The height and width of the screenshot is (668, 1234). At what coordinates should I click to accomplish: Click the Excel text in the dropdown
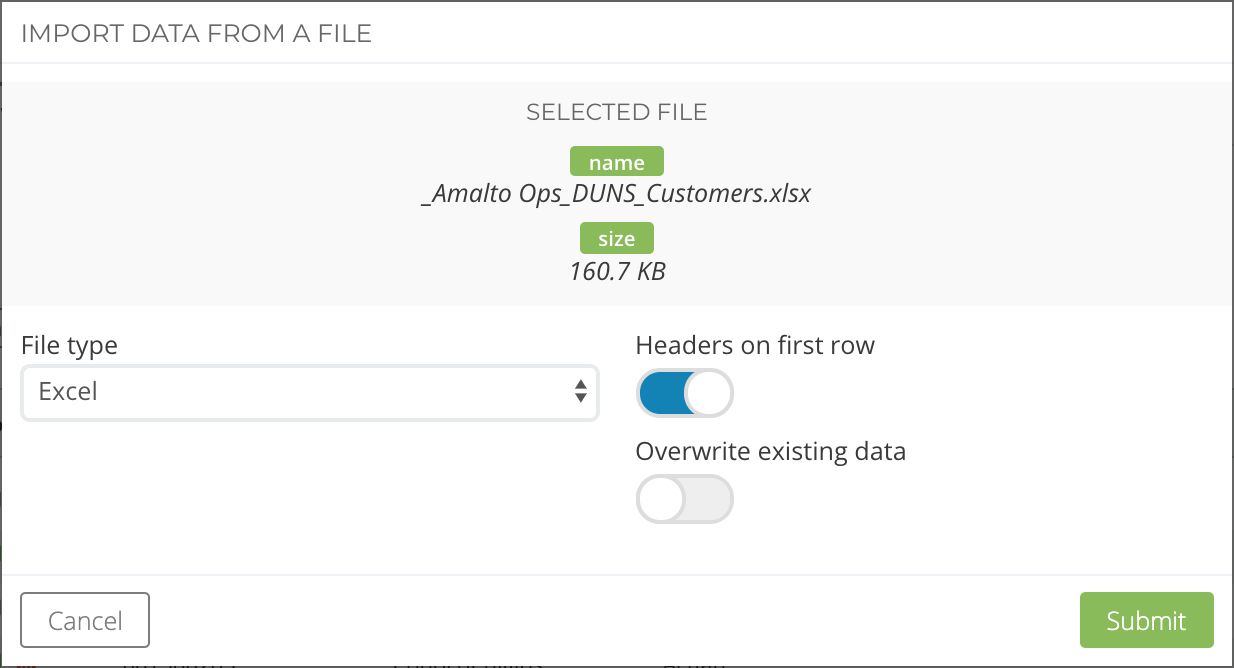click(67, 392)
